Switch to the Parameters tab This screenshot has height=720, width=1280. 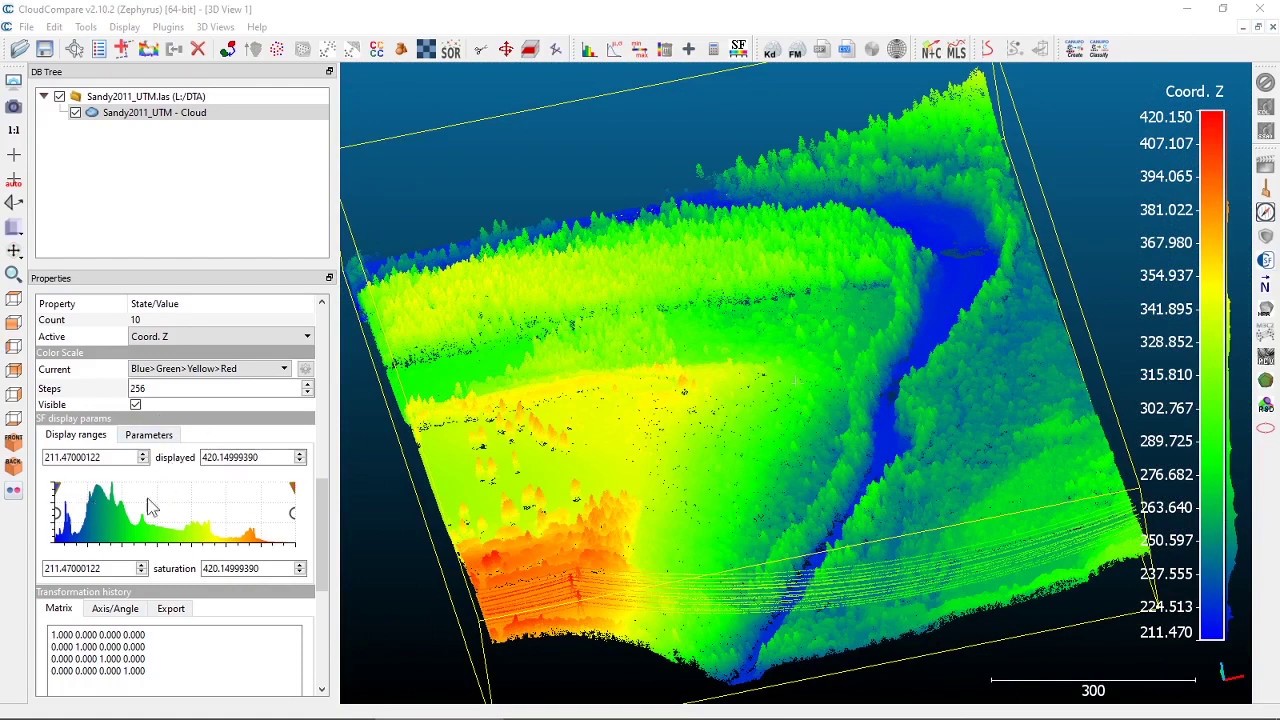tap(148, 435)
